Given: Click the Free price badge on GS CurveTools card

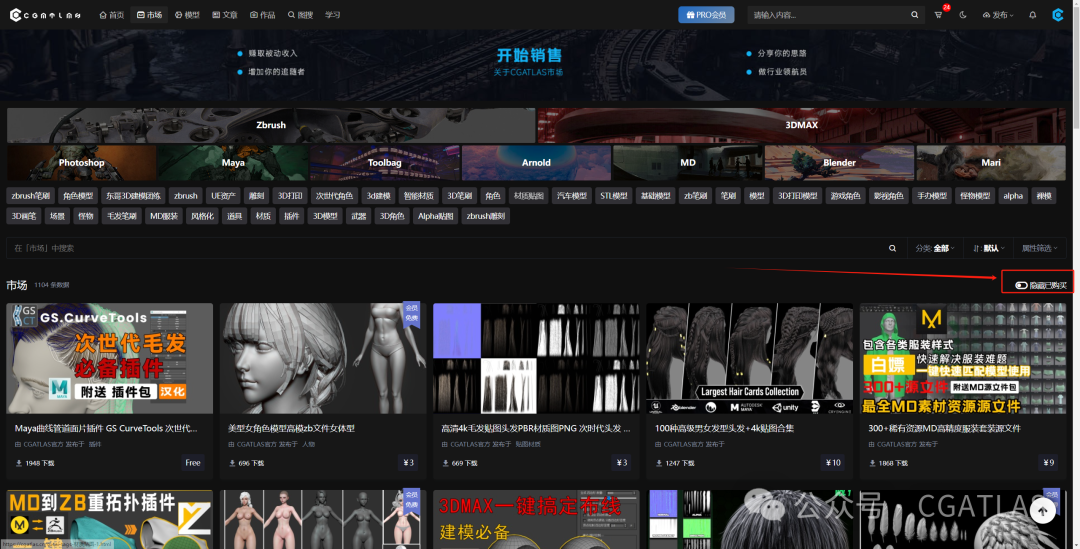Looking at the screenshot, I should click(x=193, y=463).
